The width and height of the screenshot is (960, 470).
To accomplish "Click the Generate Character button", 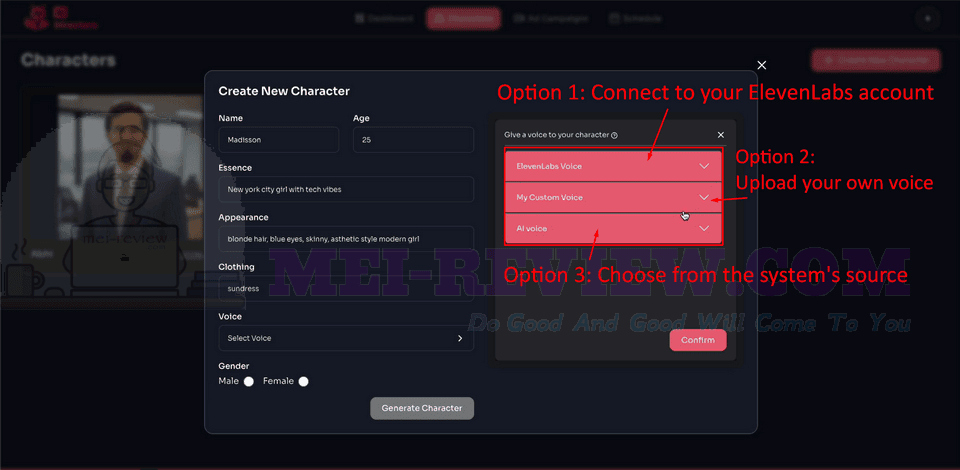I will click(422, 408).
